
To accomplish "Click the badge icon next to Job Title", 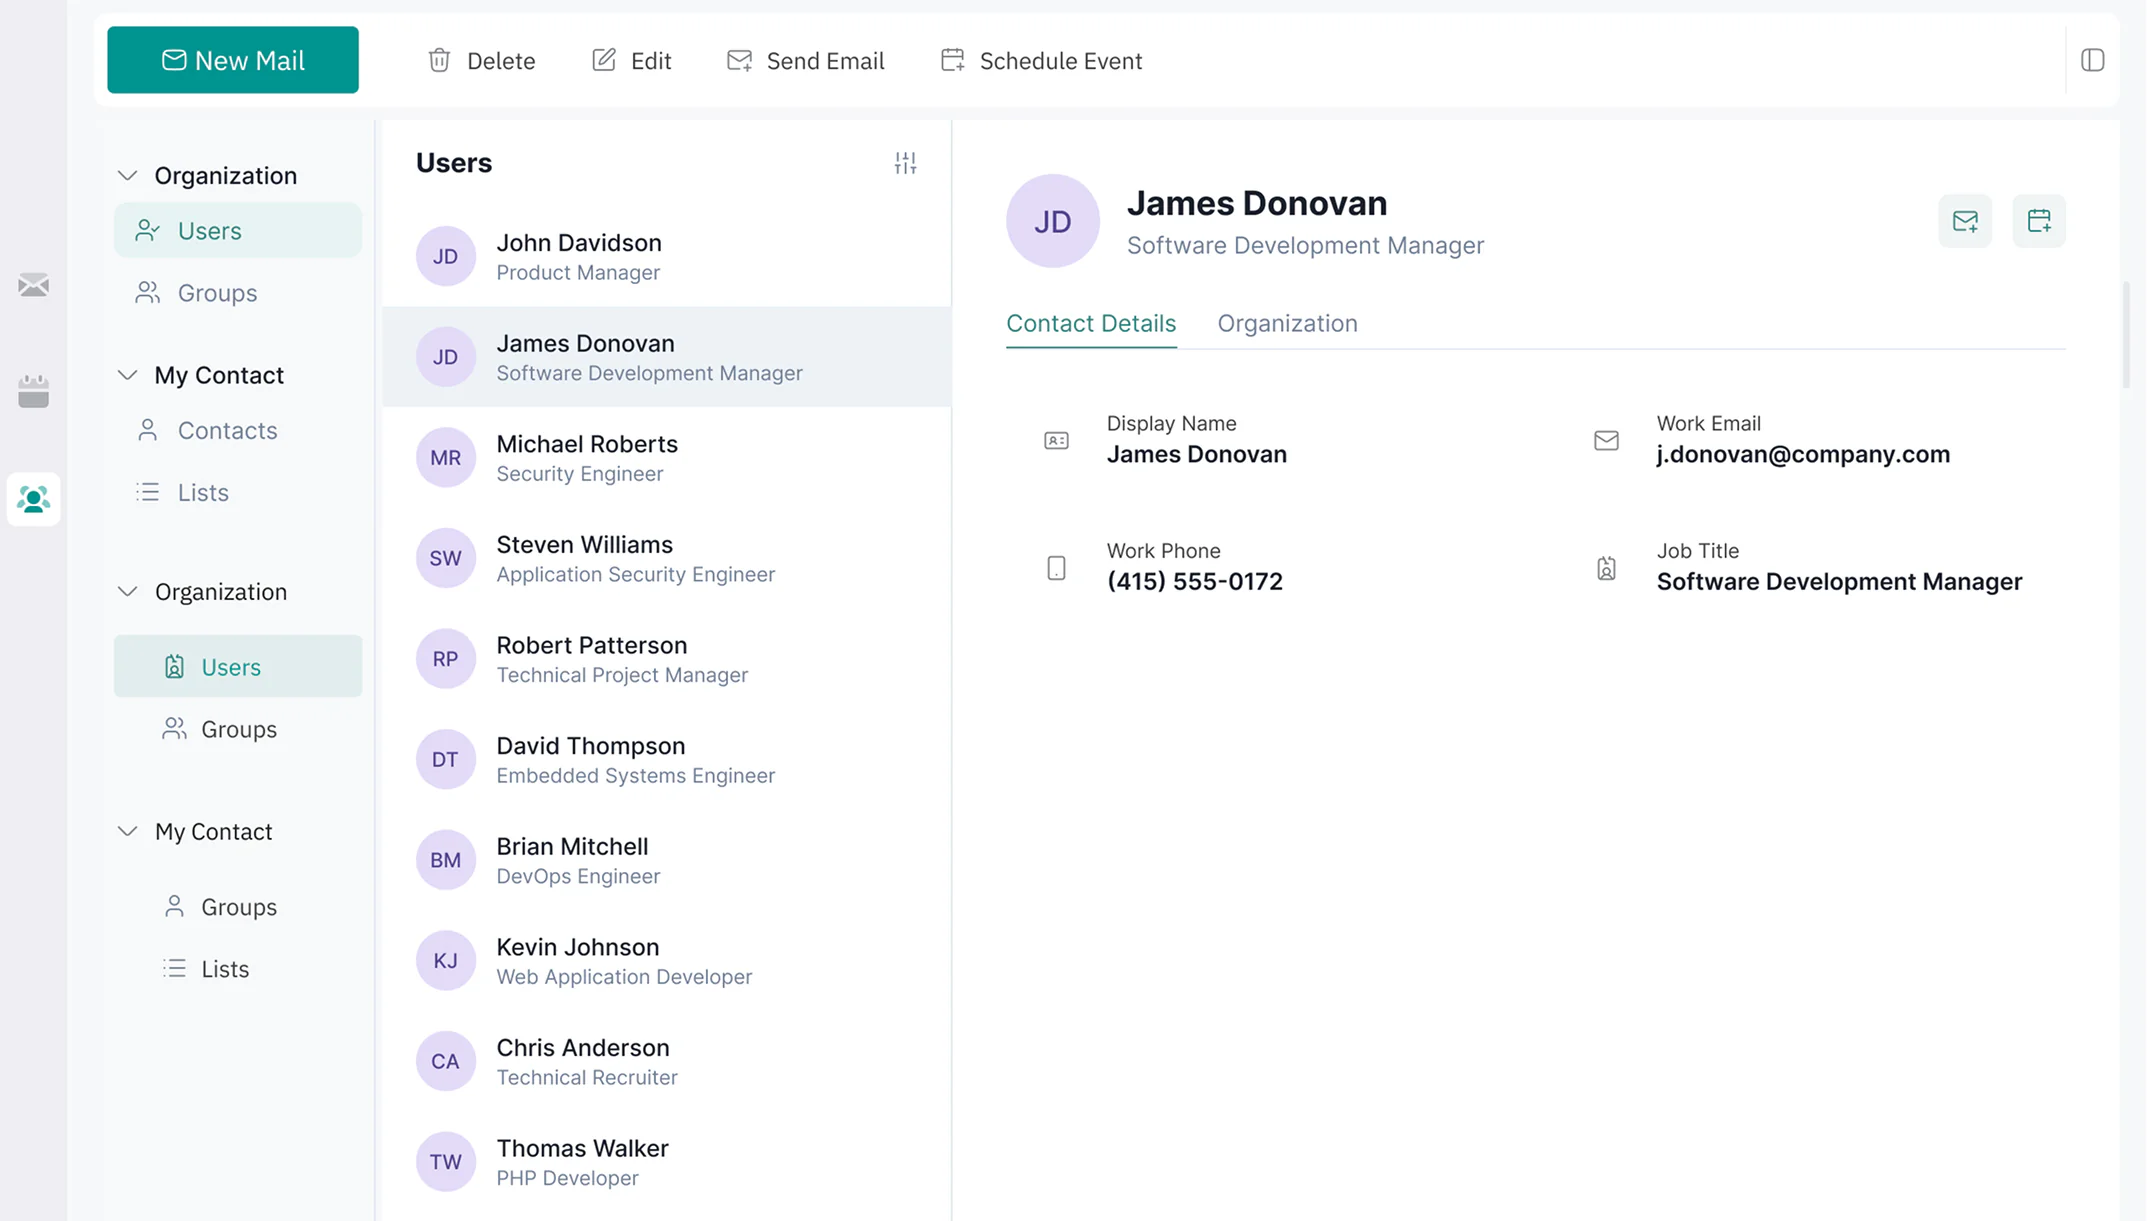I will pos(1606,568).
